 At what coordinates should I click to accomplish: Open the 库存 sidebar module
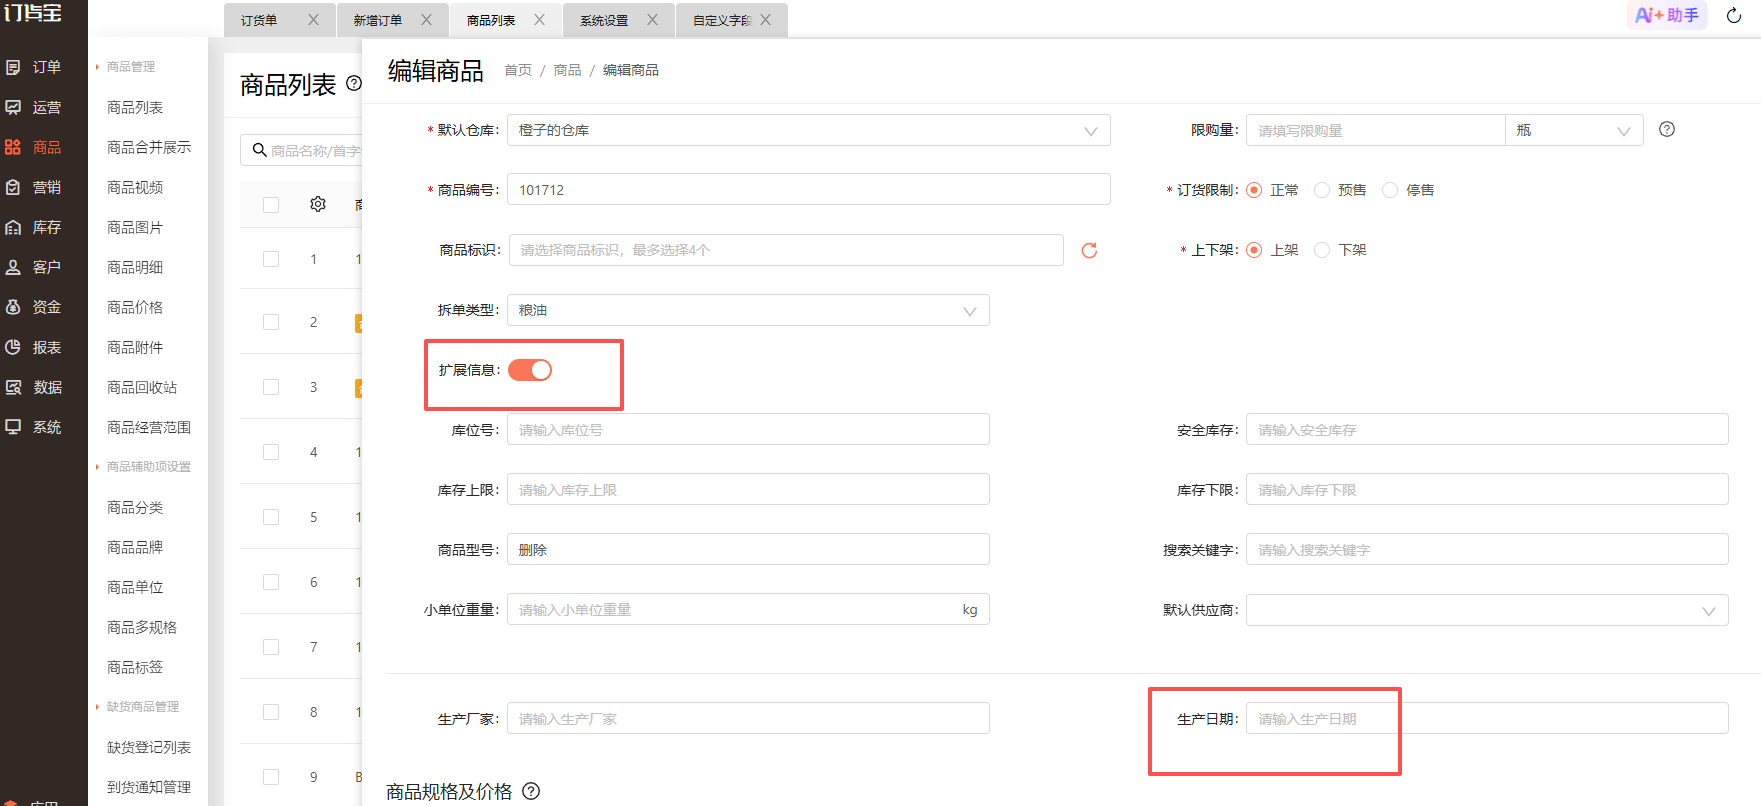34,227
